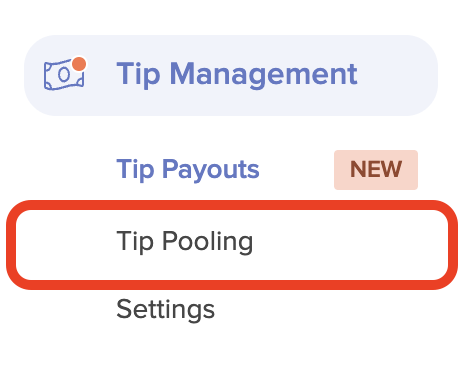Click the orange notification dot on money icon
Viewport: 460px width, 366px height.
pos(79,64)
